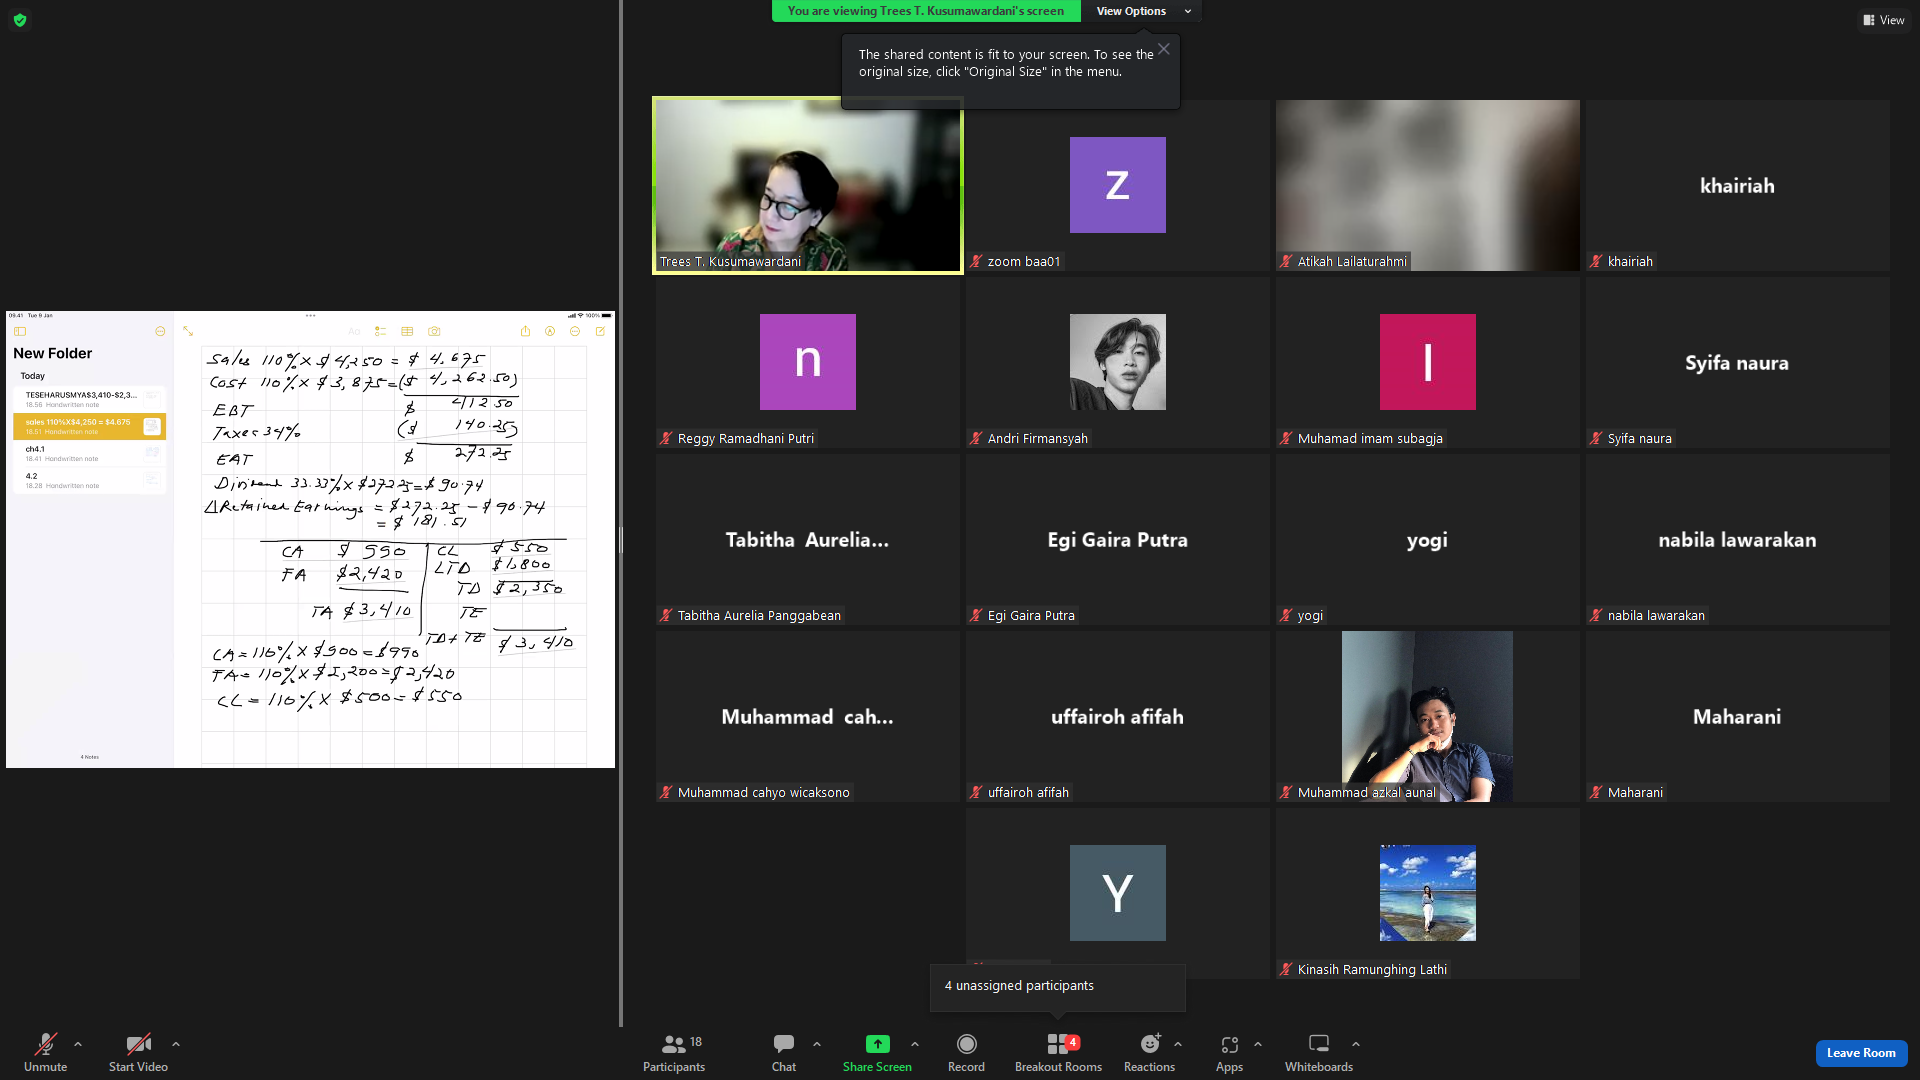The image size is (1920, 1080).
Task: Select the khairiah participant tile
Action: tap(1738, 185)
